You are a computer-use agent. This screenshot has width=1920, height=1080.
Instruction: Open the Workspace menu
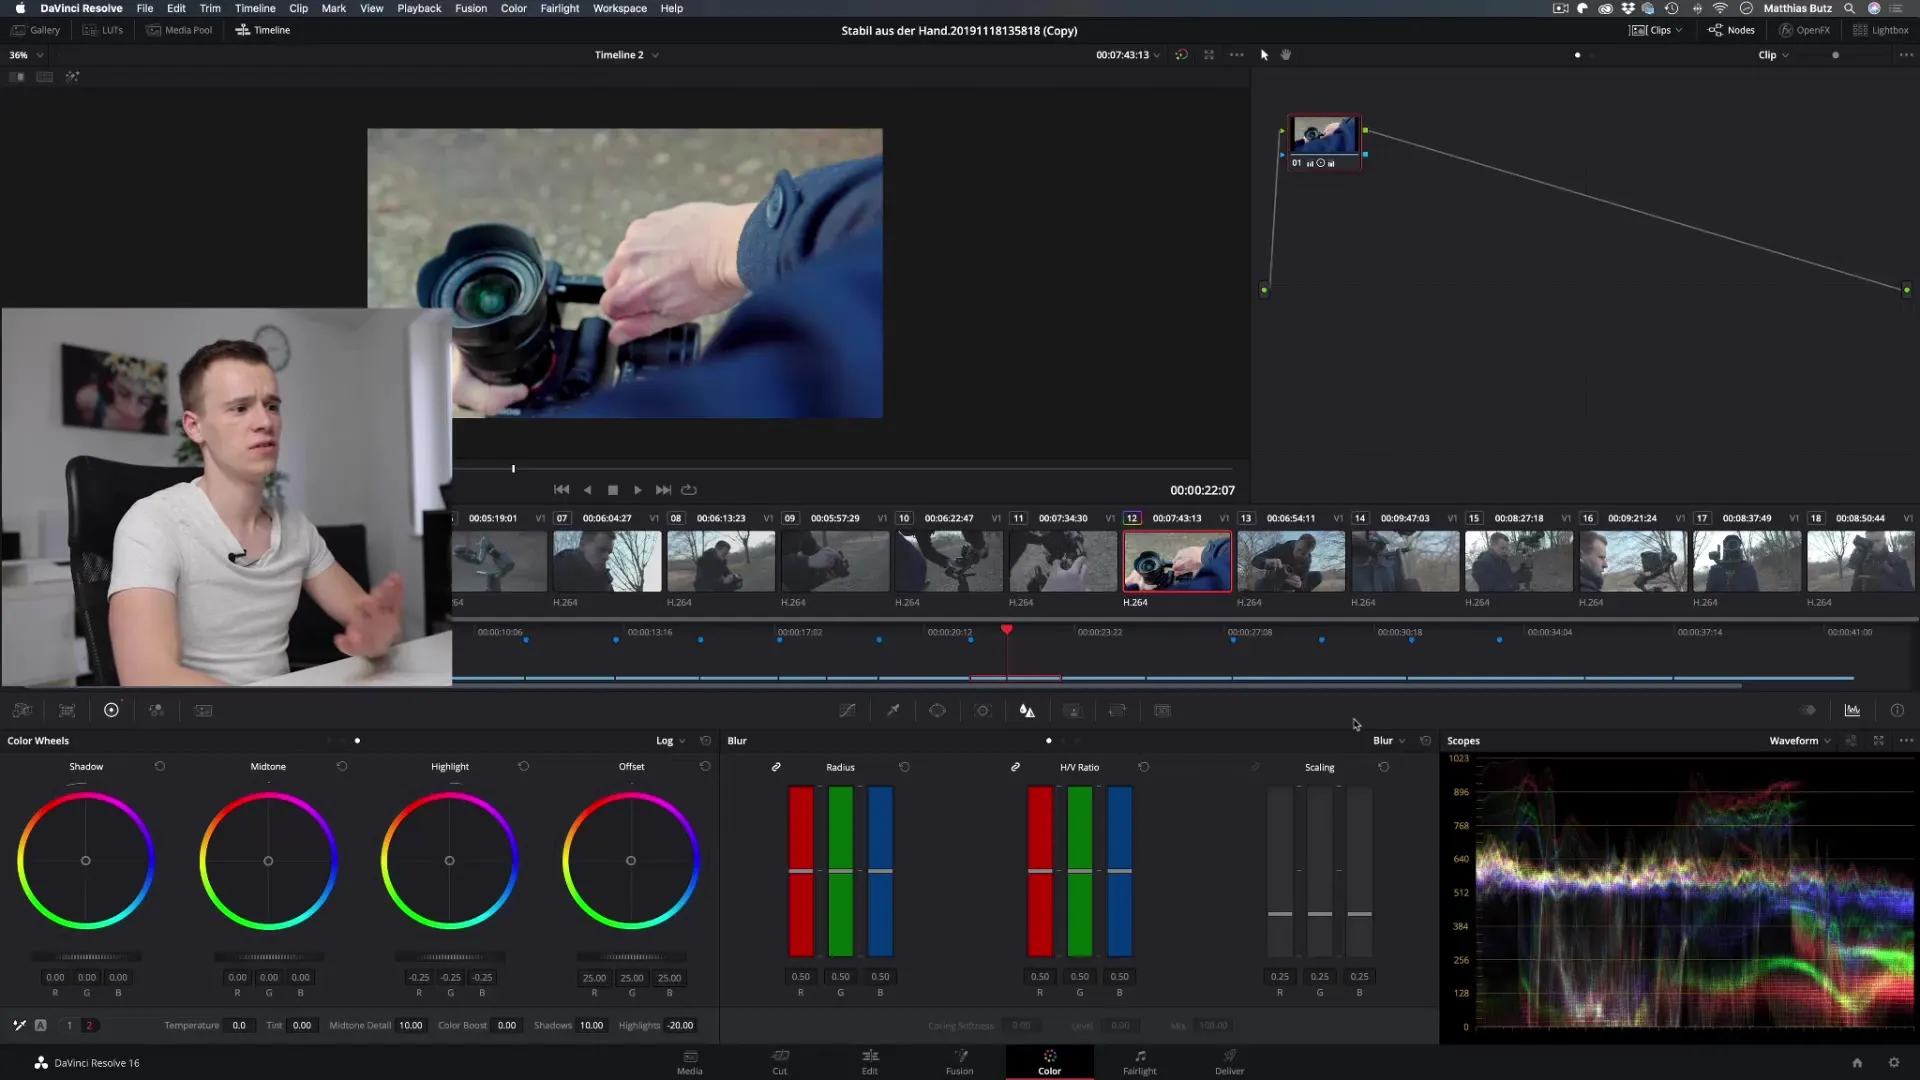(x=620, y=8)
